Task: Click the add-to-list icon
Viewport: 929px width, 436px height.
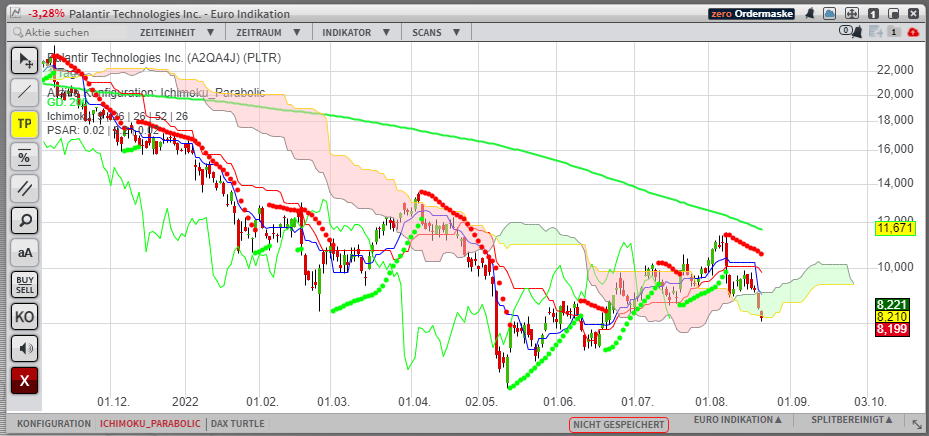Action: [x=876, y=32]
